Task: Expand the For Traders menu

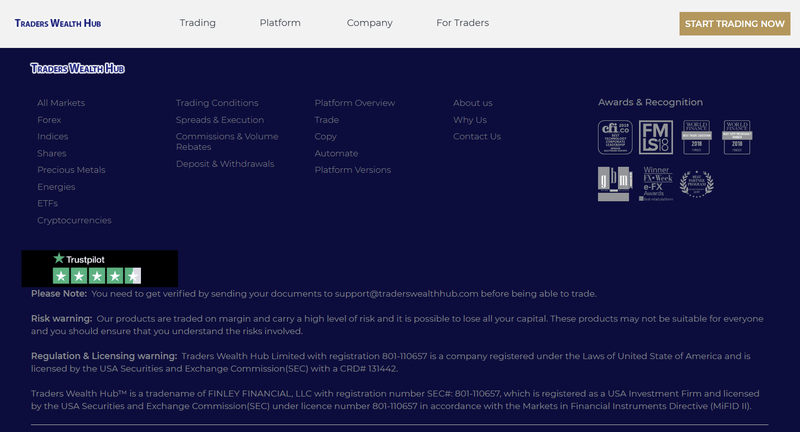Action: pyautogui.click(x=462, y=23)
